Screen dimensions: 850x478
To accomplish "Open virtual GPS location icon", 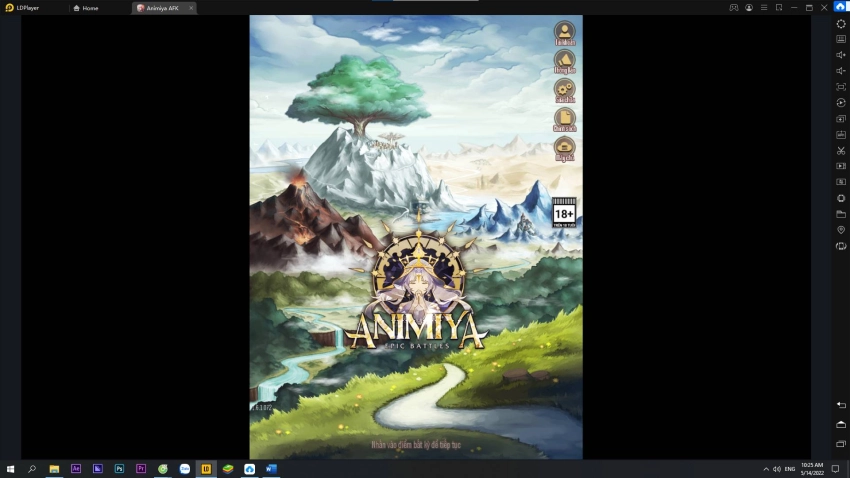I will pos(841,230).
